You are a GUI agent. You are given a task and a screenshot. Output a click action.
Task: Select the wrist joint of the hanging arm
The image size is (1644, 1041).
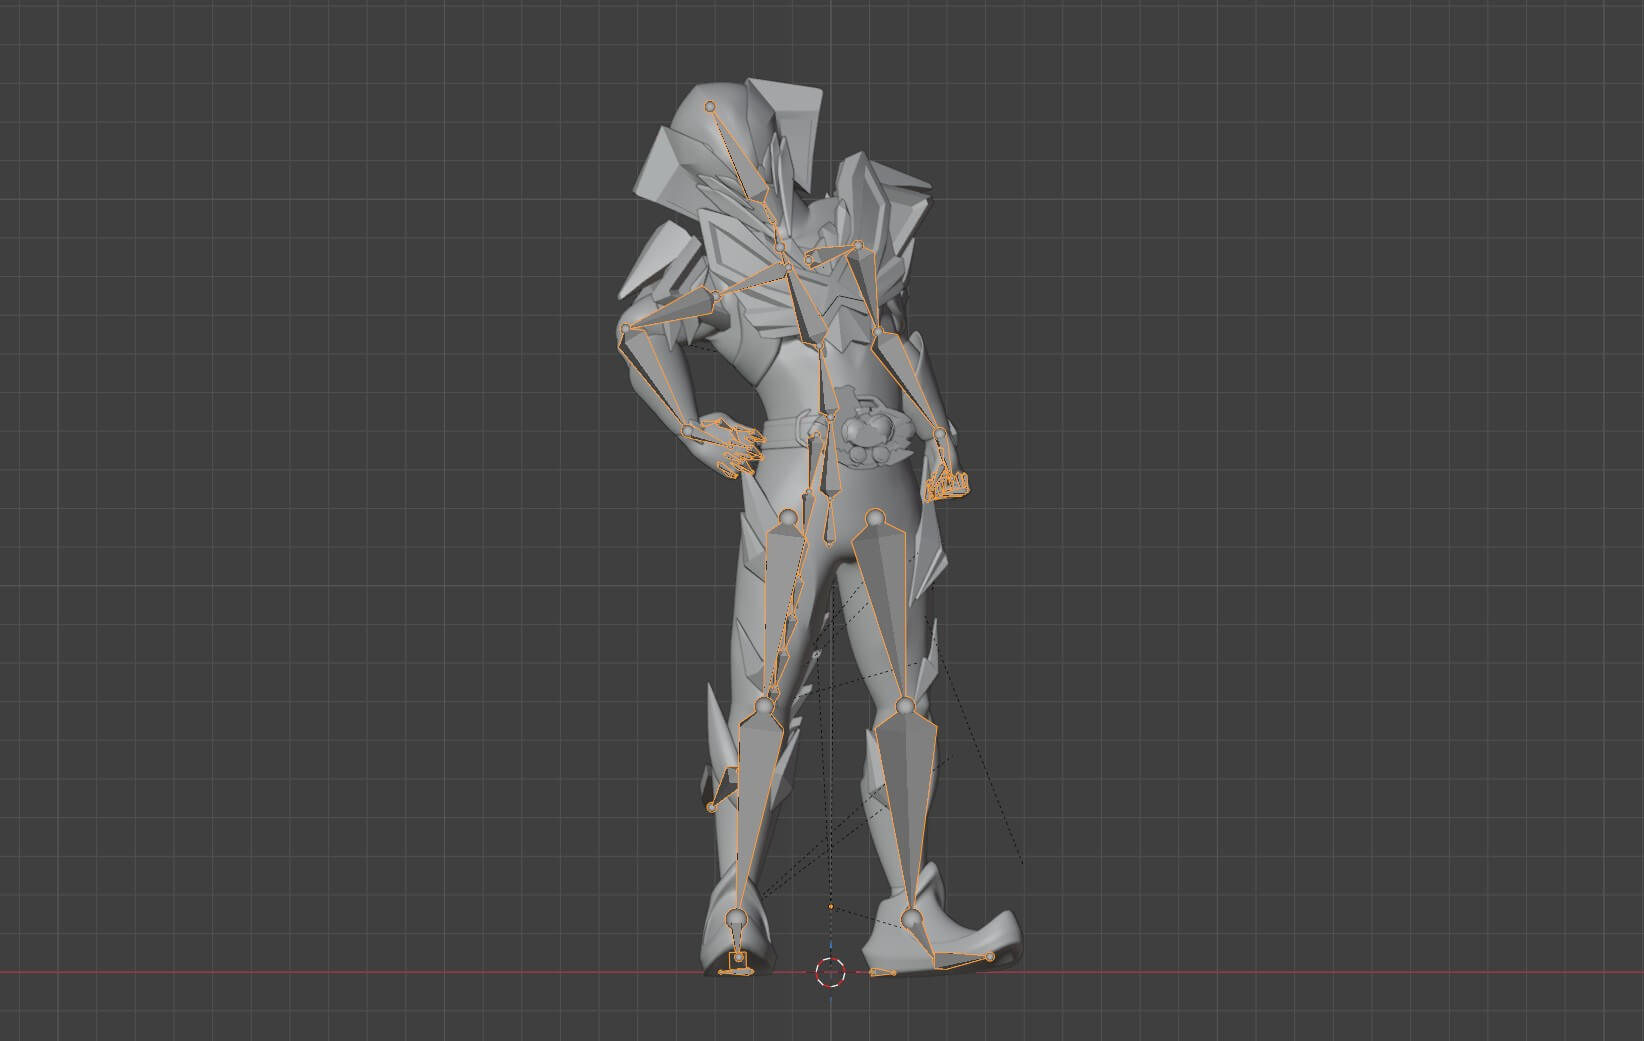coord(940,434)
